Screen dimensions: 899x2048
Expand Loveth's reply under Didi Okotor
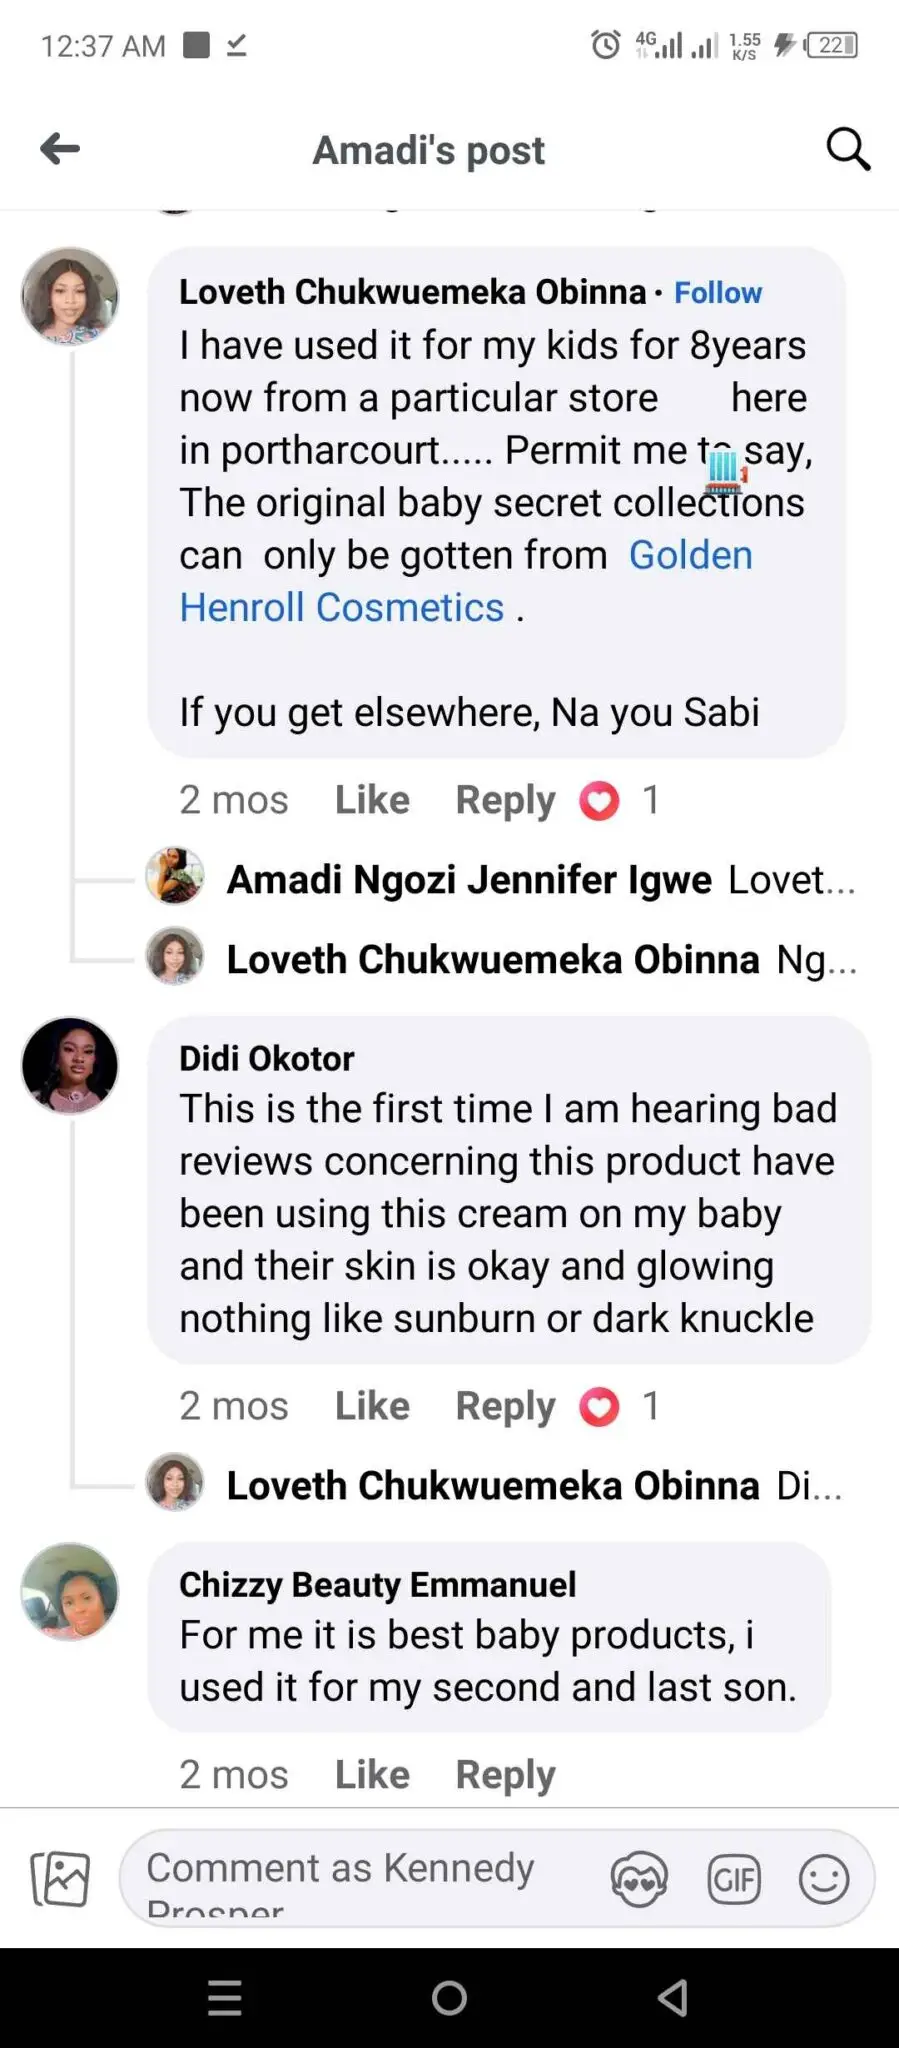click(533, 1486)
